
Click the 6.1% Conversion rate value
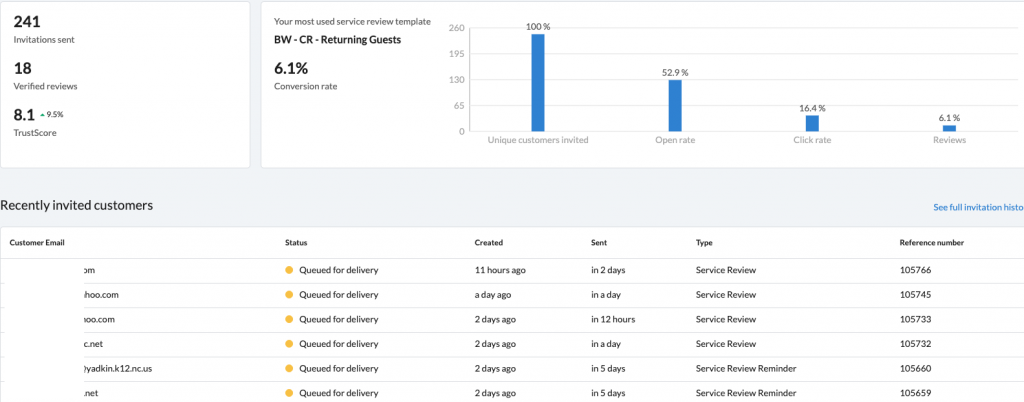291,68
